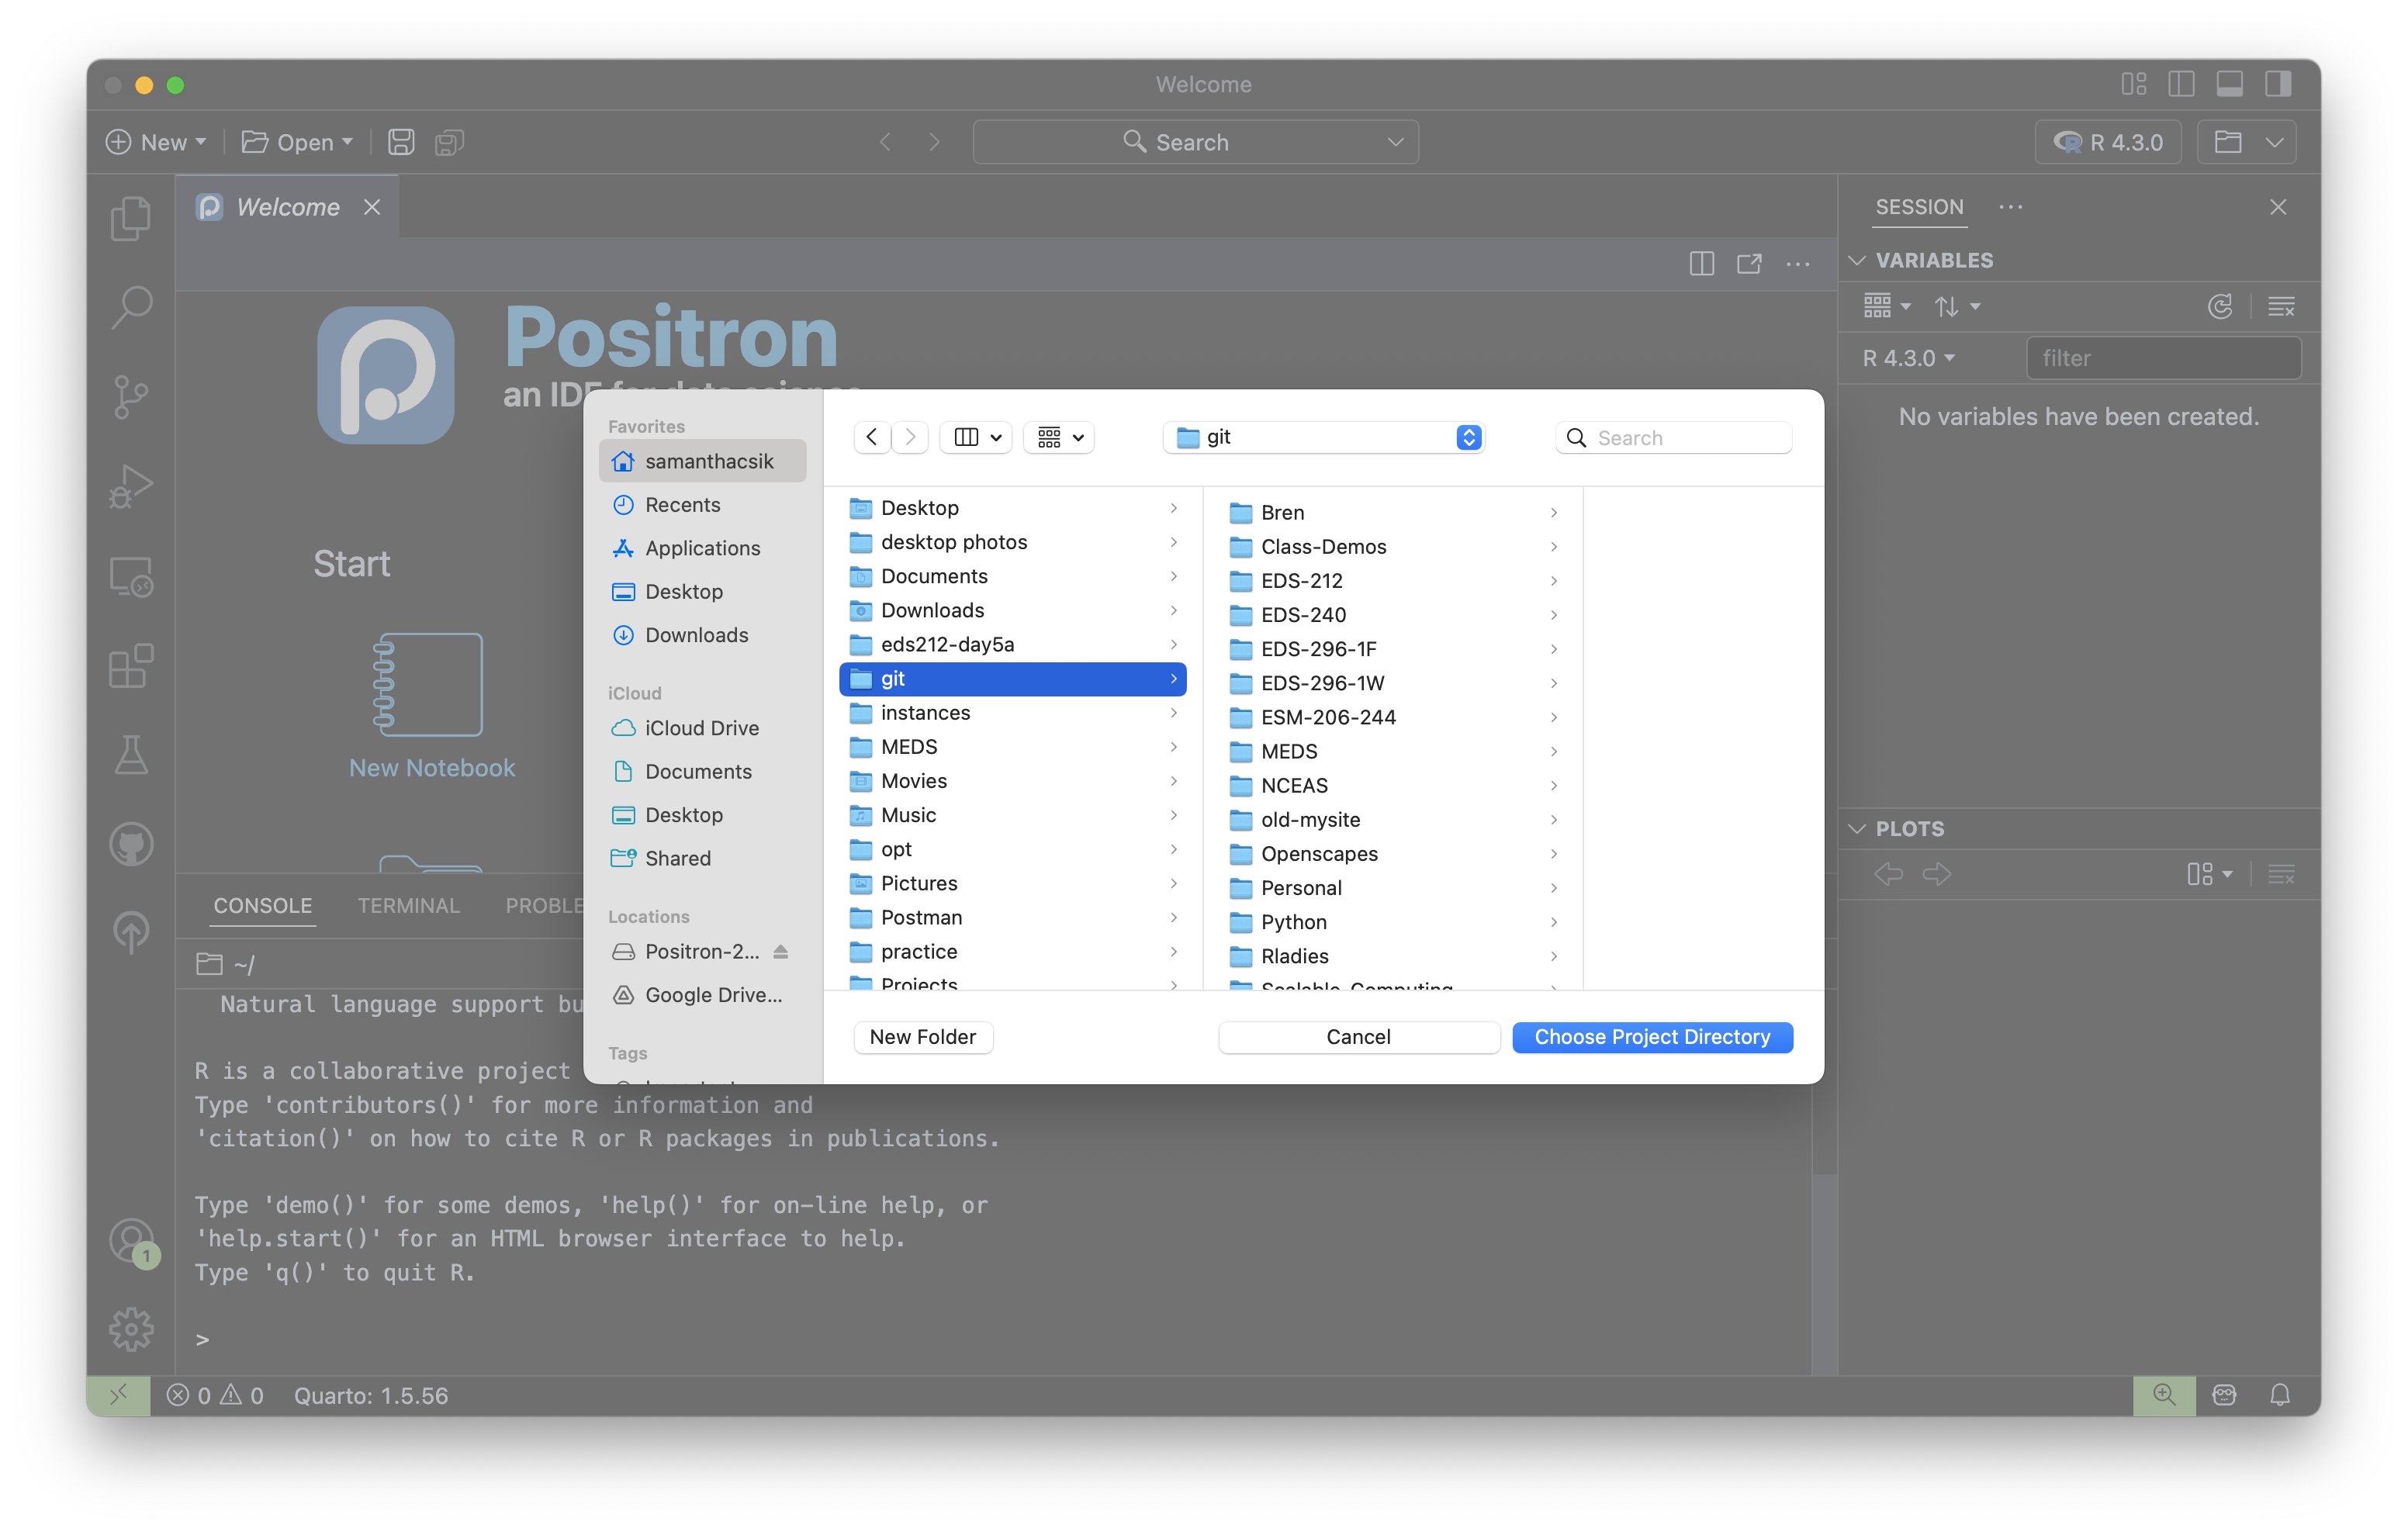The width and height of the screenshot is (2408, 1531).
Task: Open Source Control view in activity bar
Action: click(x=131, y=397)
